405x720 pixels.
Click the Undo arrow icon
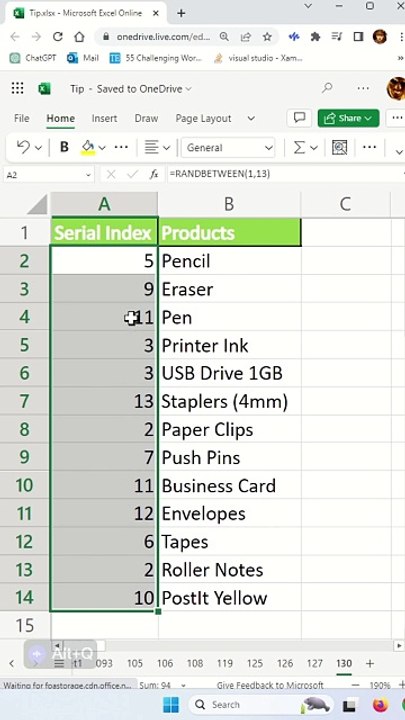[x=23, y=147]
